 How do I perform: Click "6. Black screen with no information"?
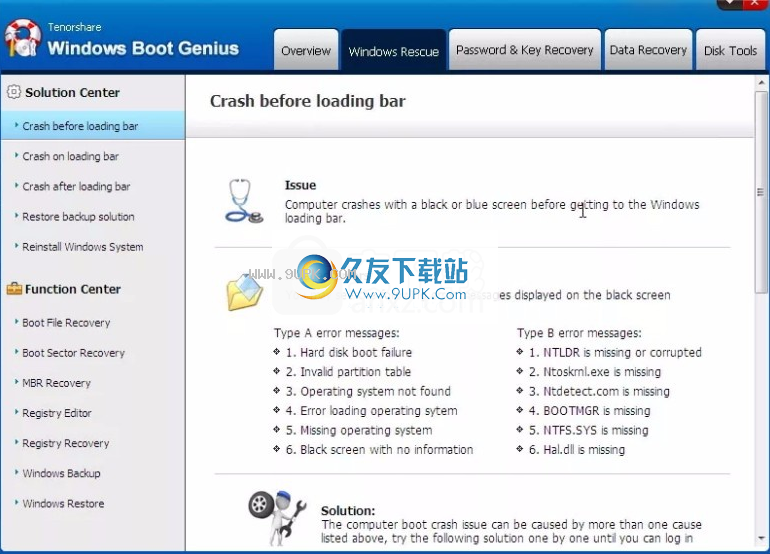[x=379, y=449]
